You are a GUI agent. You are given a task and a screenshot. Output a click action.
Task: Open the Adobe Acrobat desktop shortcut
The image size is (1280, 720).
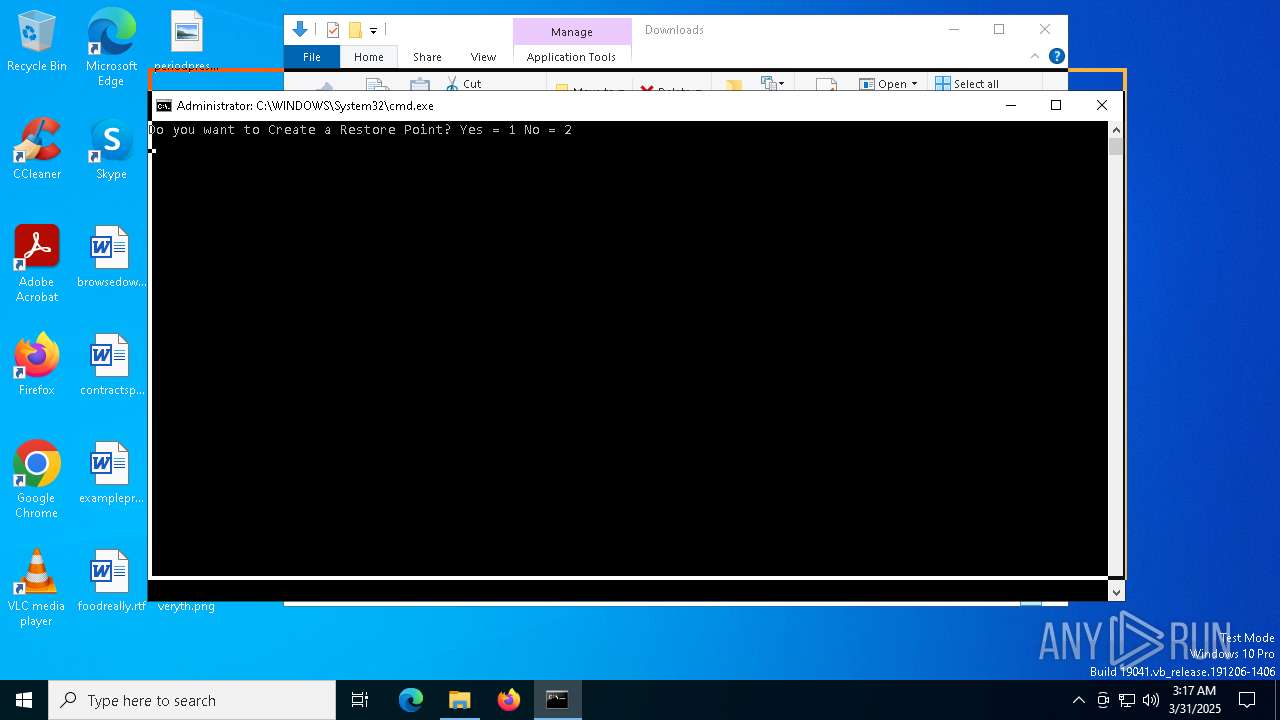[x=37, y=264]
